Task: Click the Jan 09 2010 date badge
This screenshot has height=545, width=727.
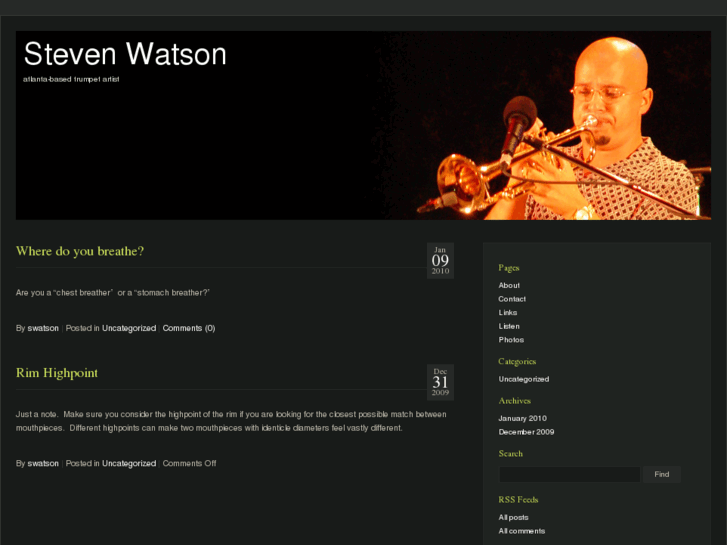Action: (x=440, y=260)
